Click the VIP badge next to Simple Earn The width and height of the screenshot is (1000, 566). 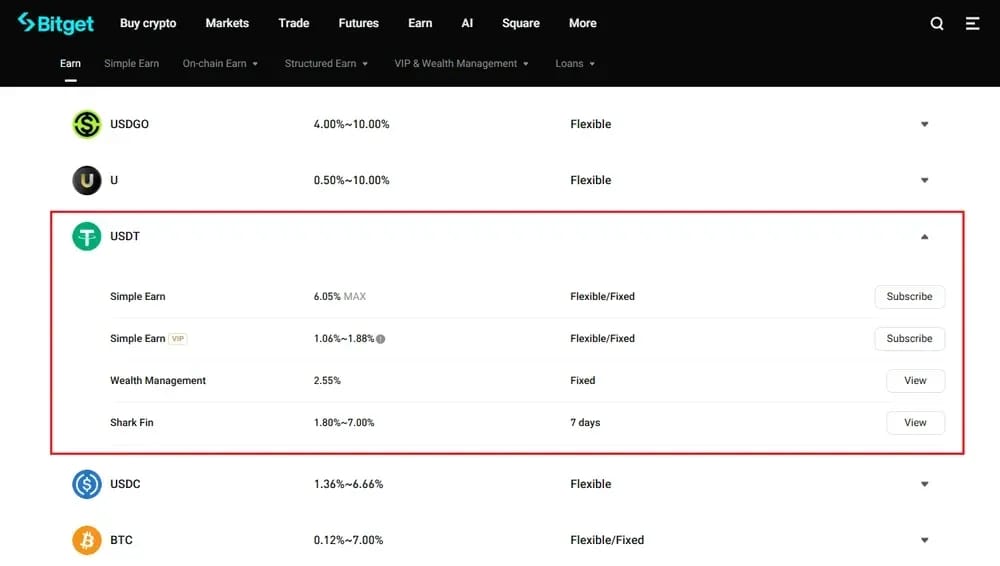point(178,339)
